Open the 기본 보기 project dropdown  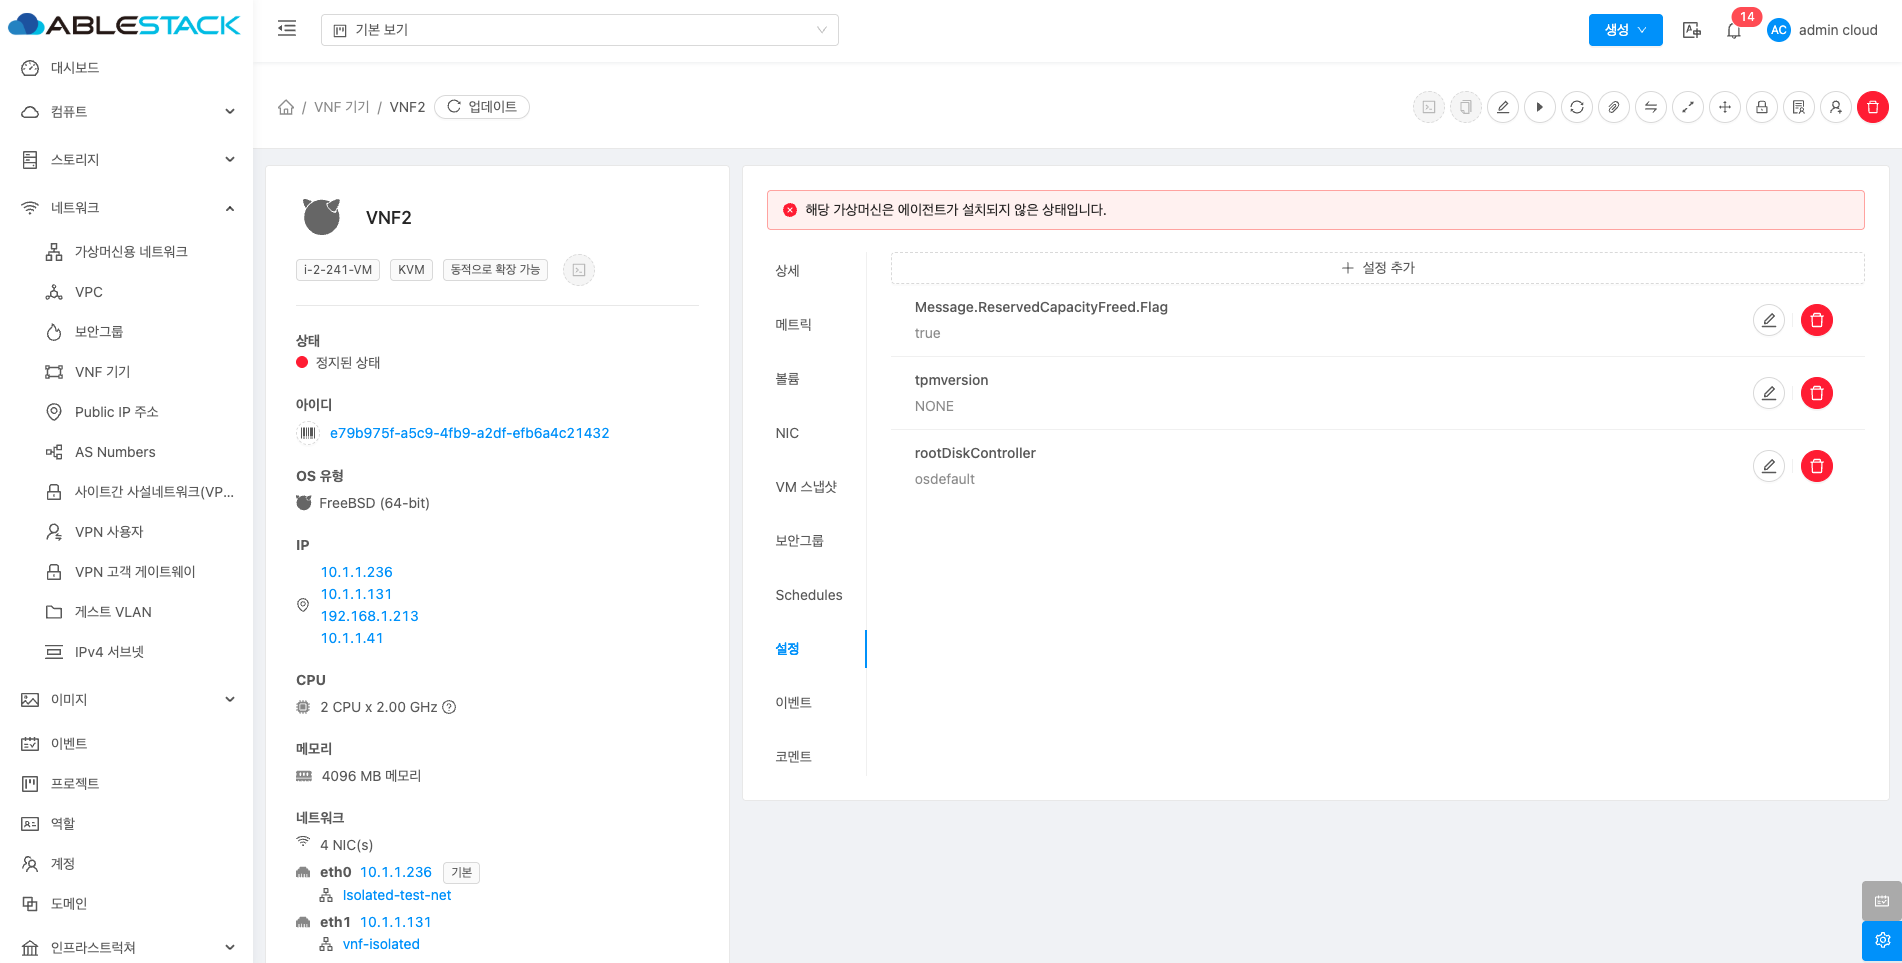579,30
